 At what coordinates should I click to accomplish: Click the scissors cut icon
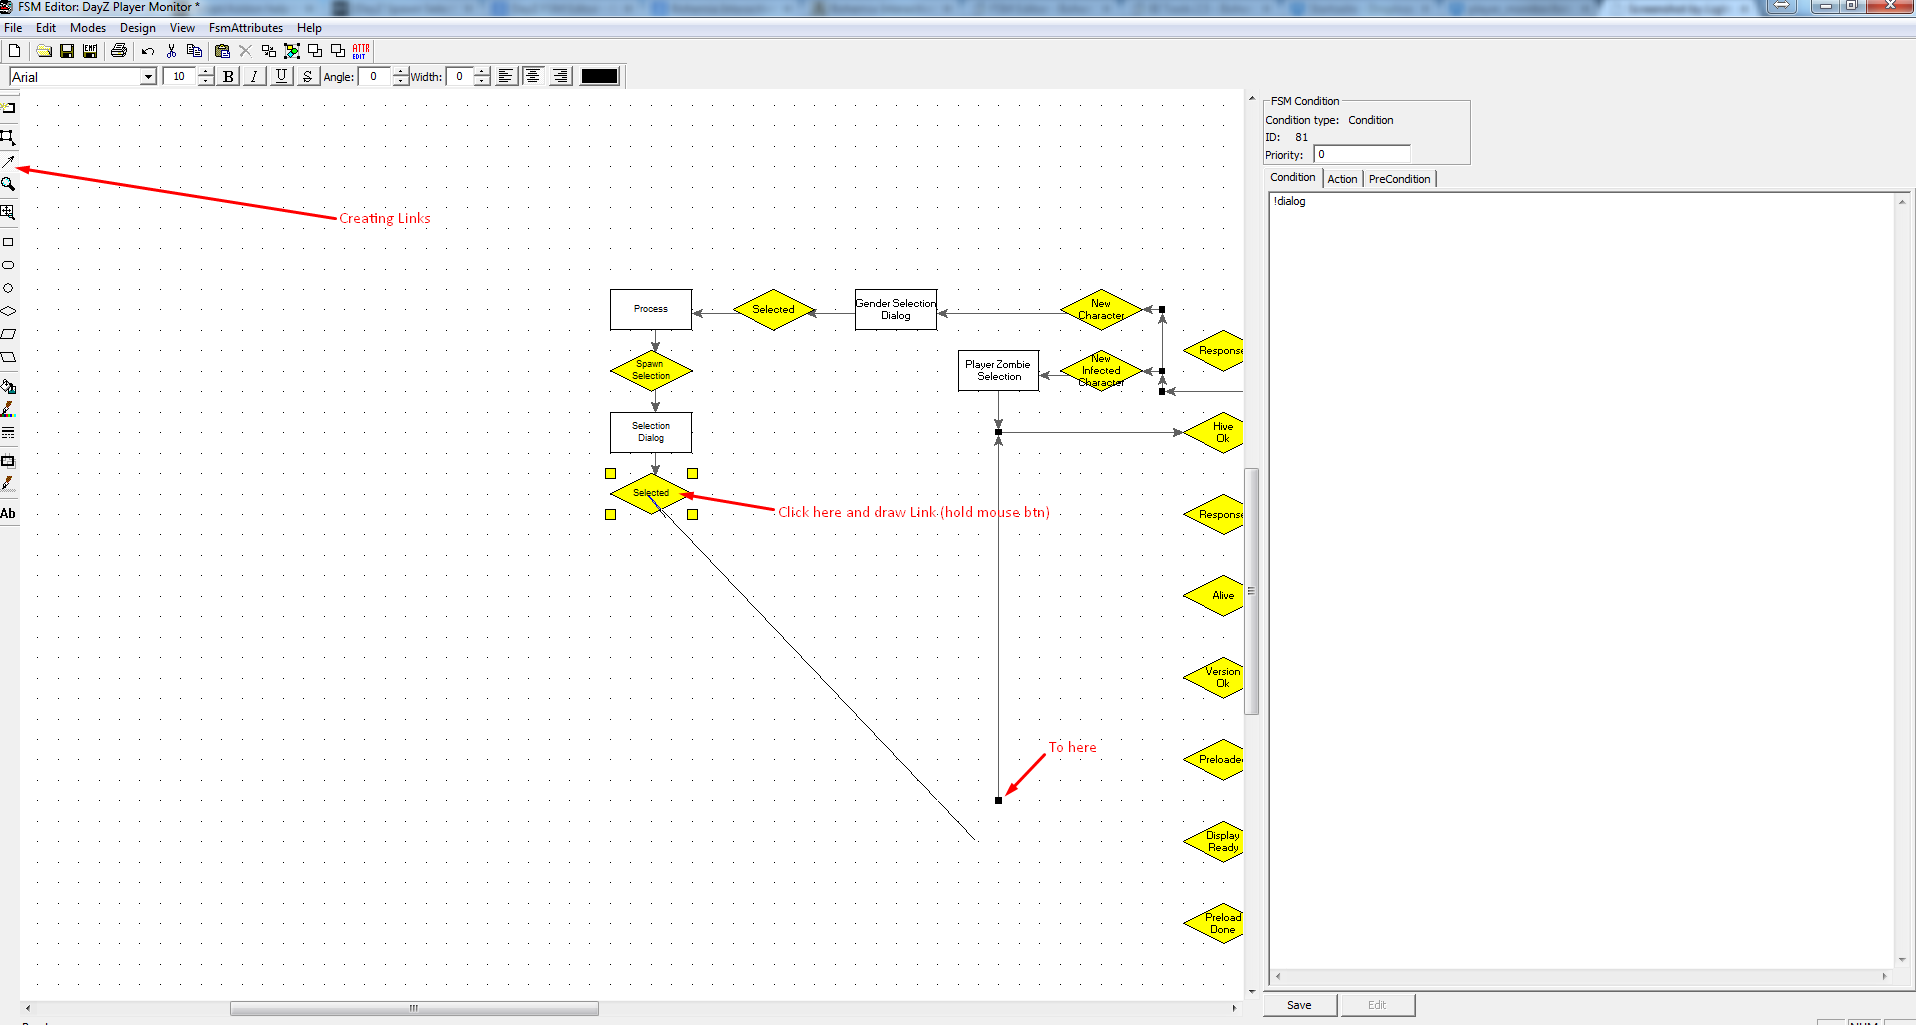[x=171, y=51]
